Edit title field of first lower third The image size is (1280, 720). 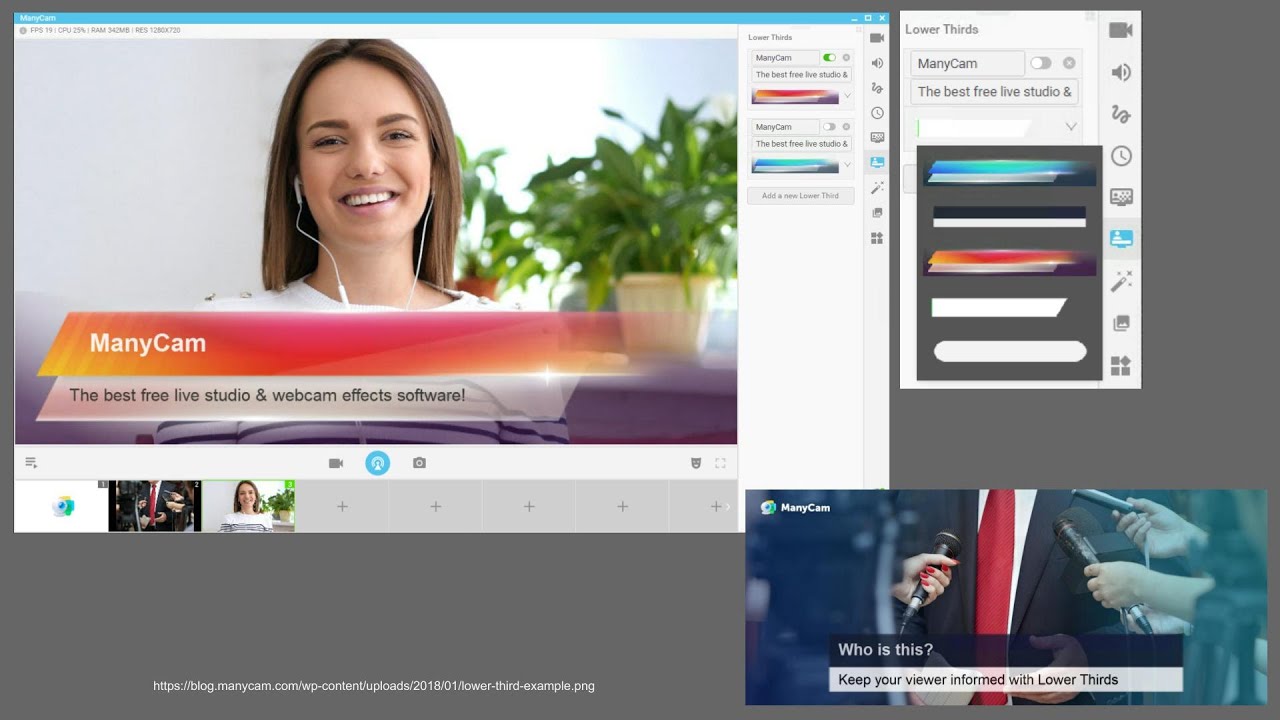pos(784,58)
